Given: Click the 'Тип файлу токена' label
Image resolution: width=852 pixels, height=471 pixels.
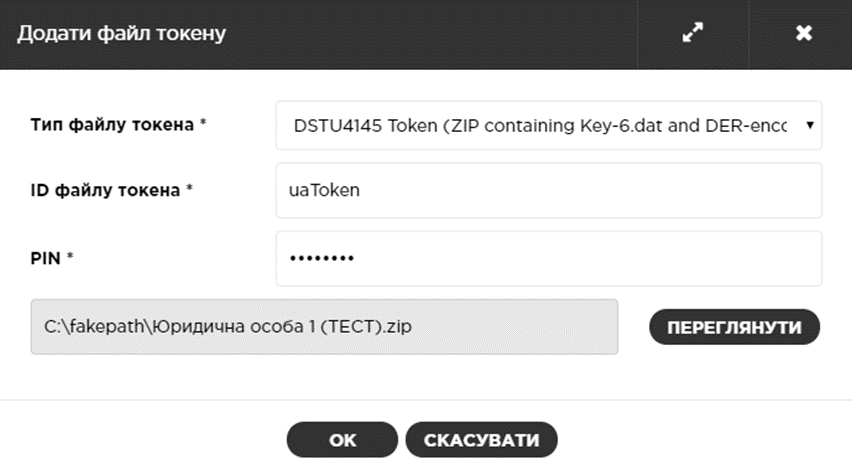Looking at the screenshot, I should click(x=110, y=125).
